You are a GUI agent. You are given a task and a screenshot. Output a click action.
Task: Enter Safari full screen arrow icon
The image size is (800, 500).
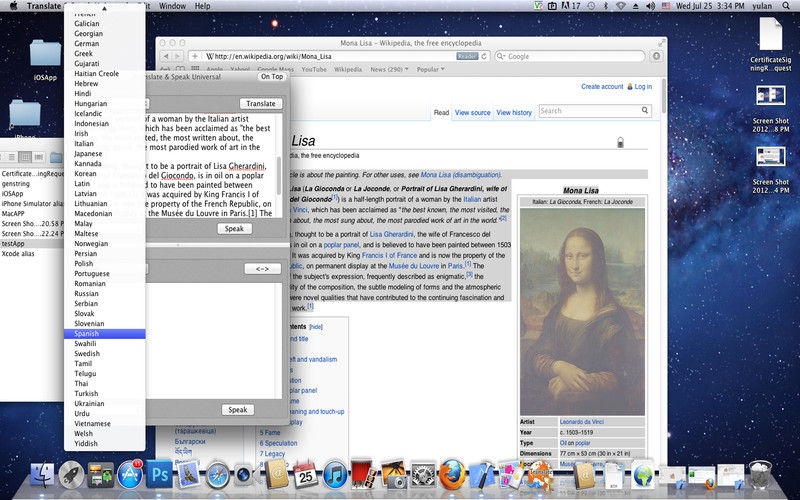pos(662,43)
